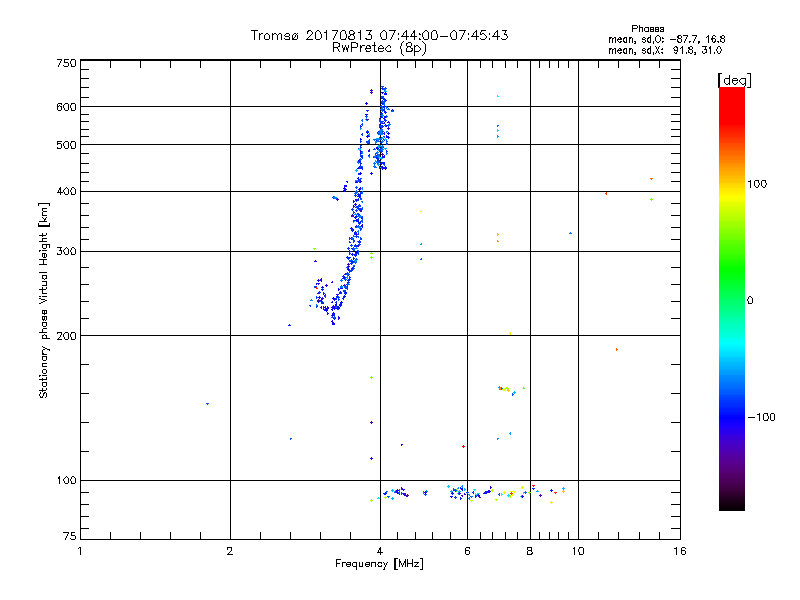Click the '600' y-axis tick label
The image size is (800, 600).
66,107
